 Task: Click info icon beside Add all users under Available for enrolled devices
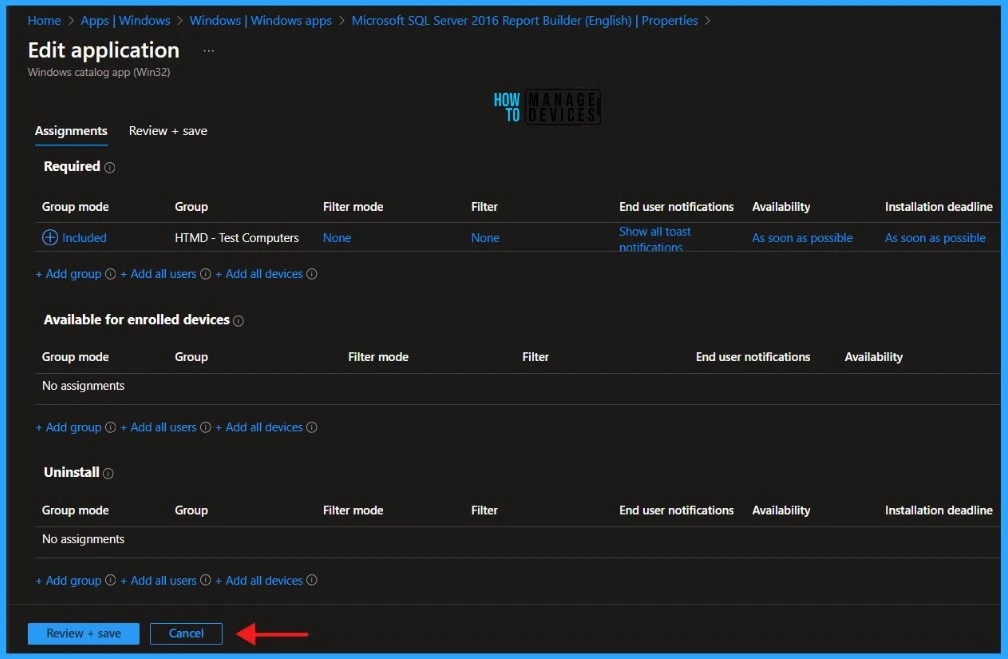[206, 427]
